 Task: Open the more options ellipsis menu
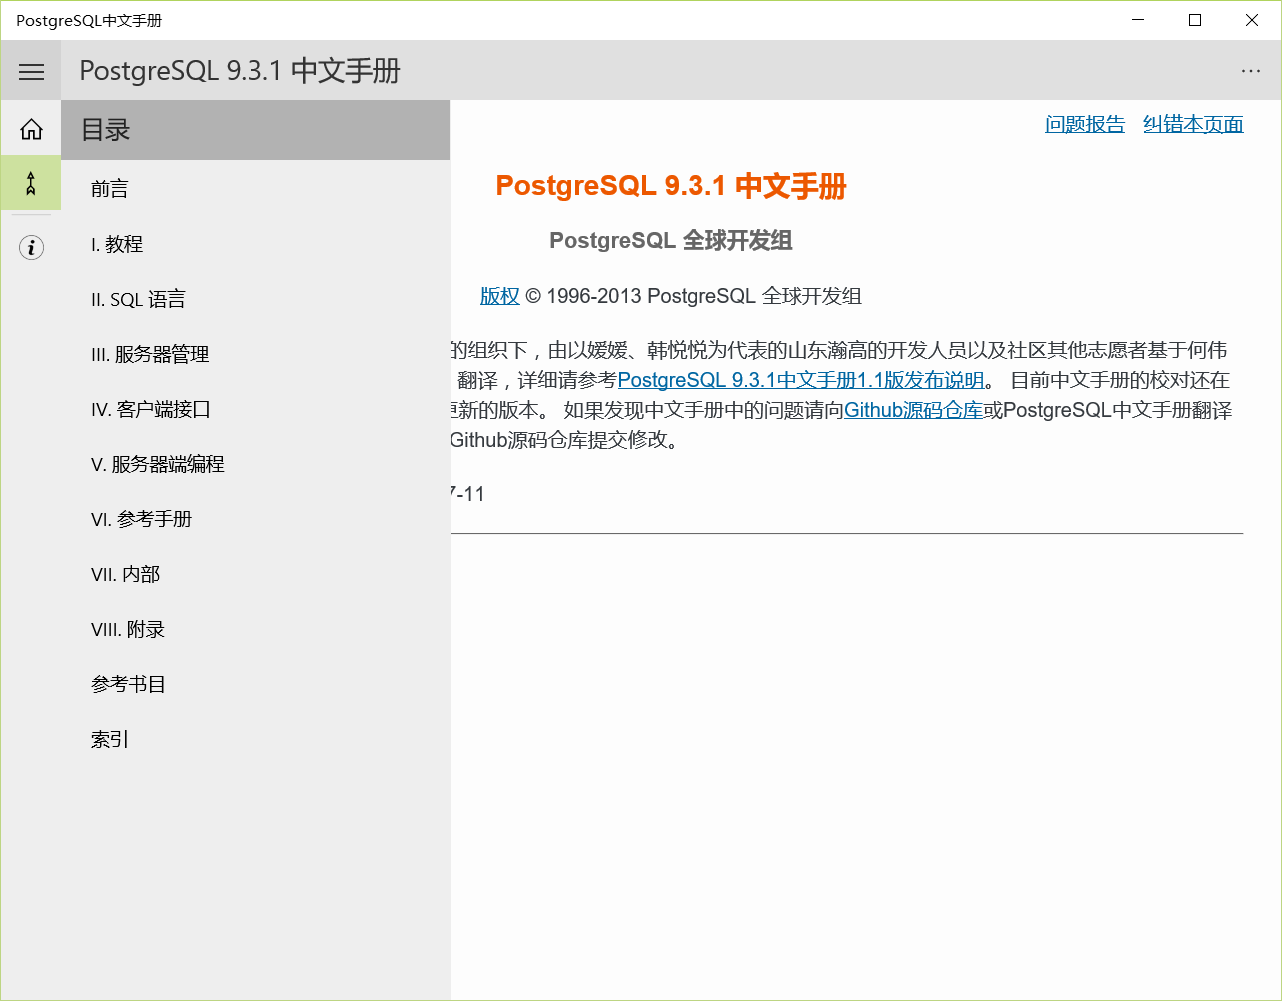1250,71
